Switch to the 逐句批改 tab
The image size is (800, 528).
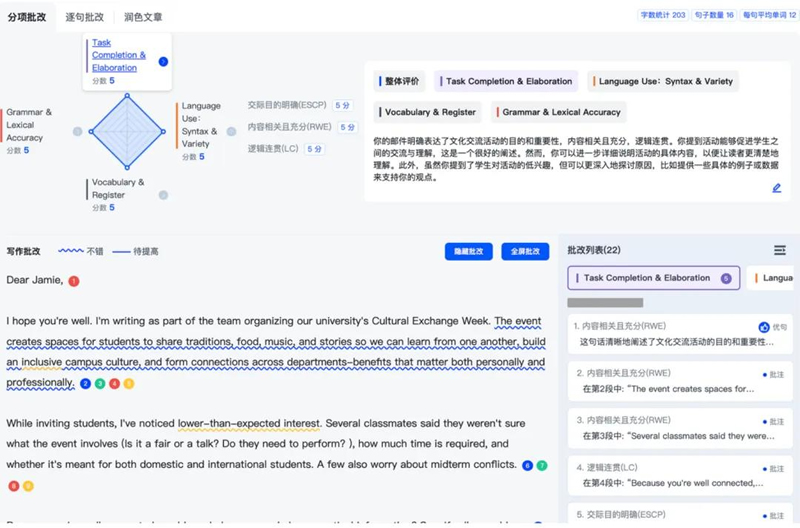point(84,17)
